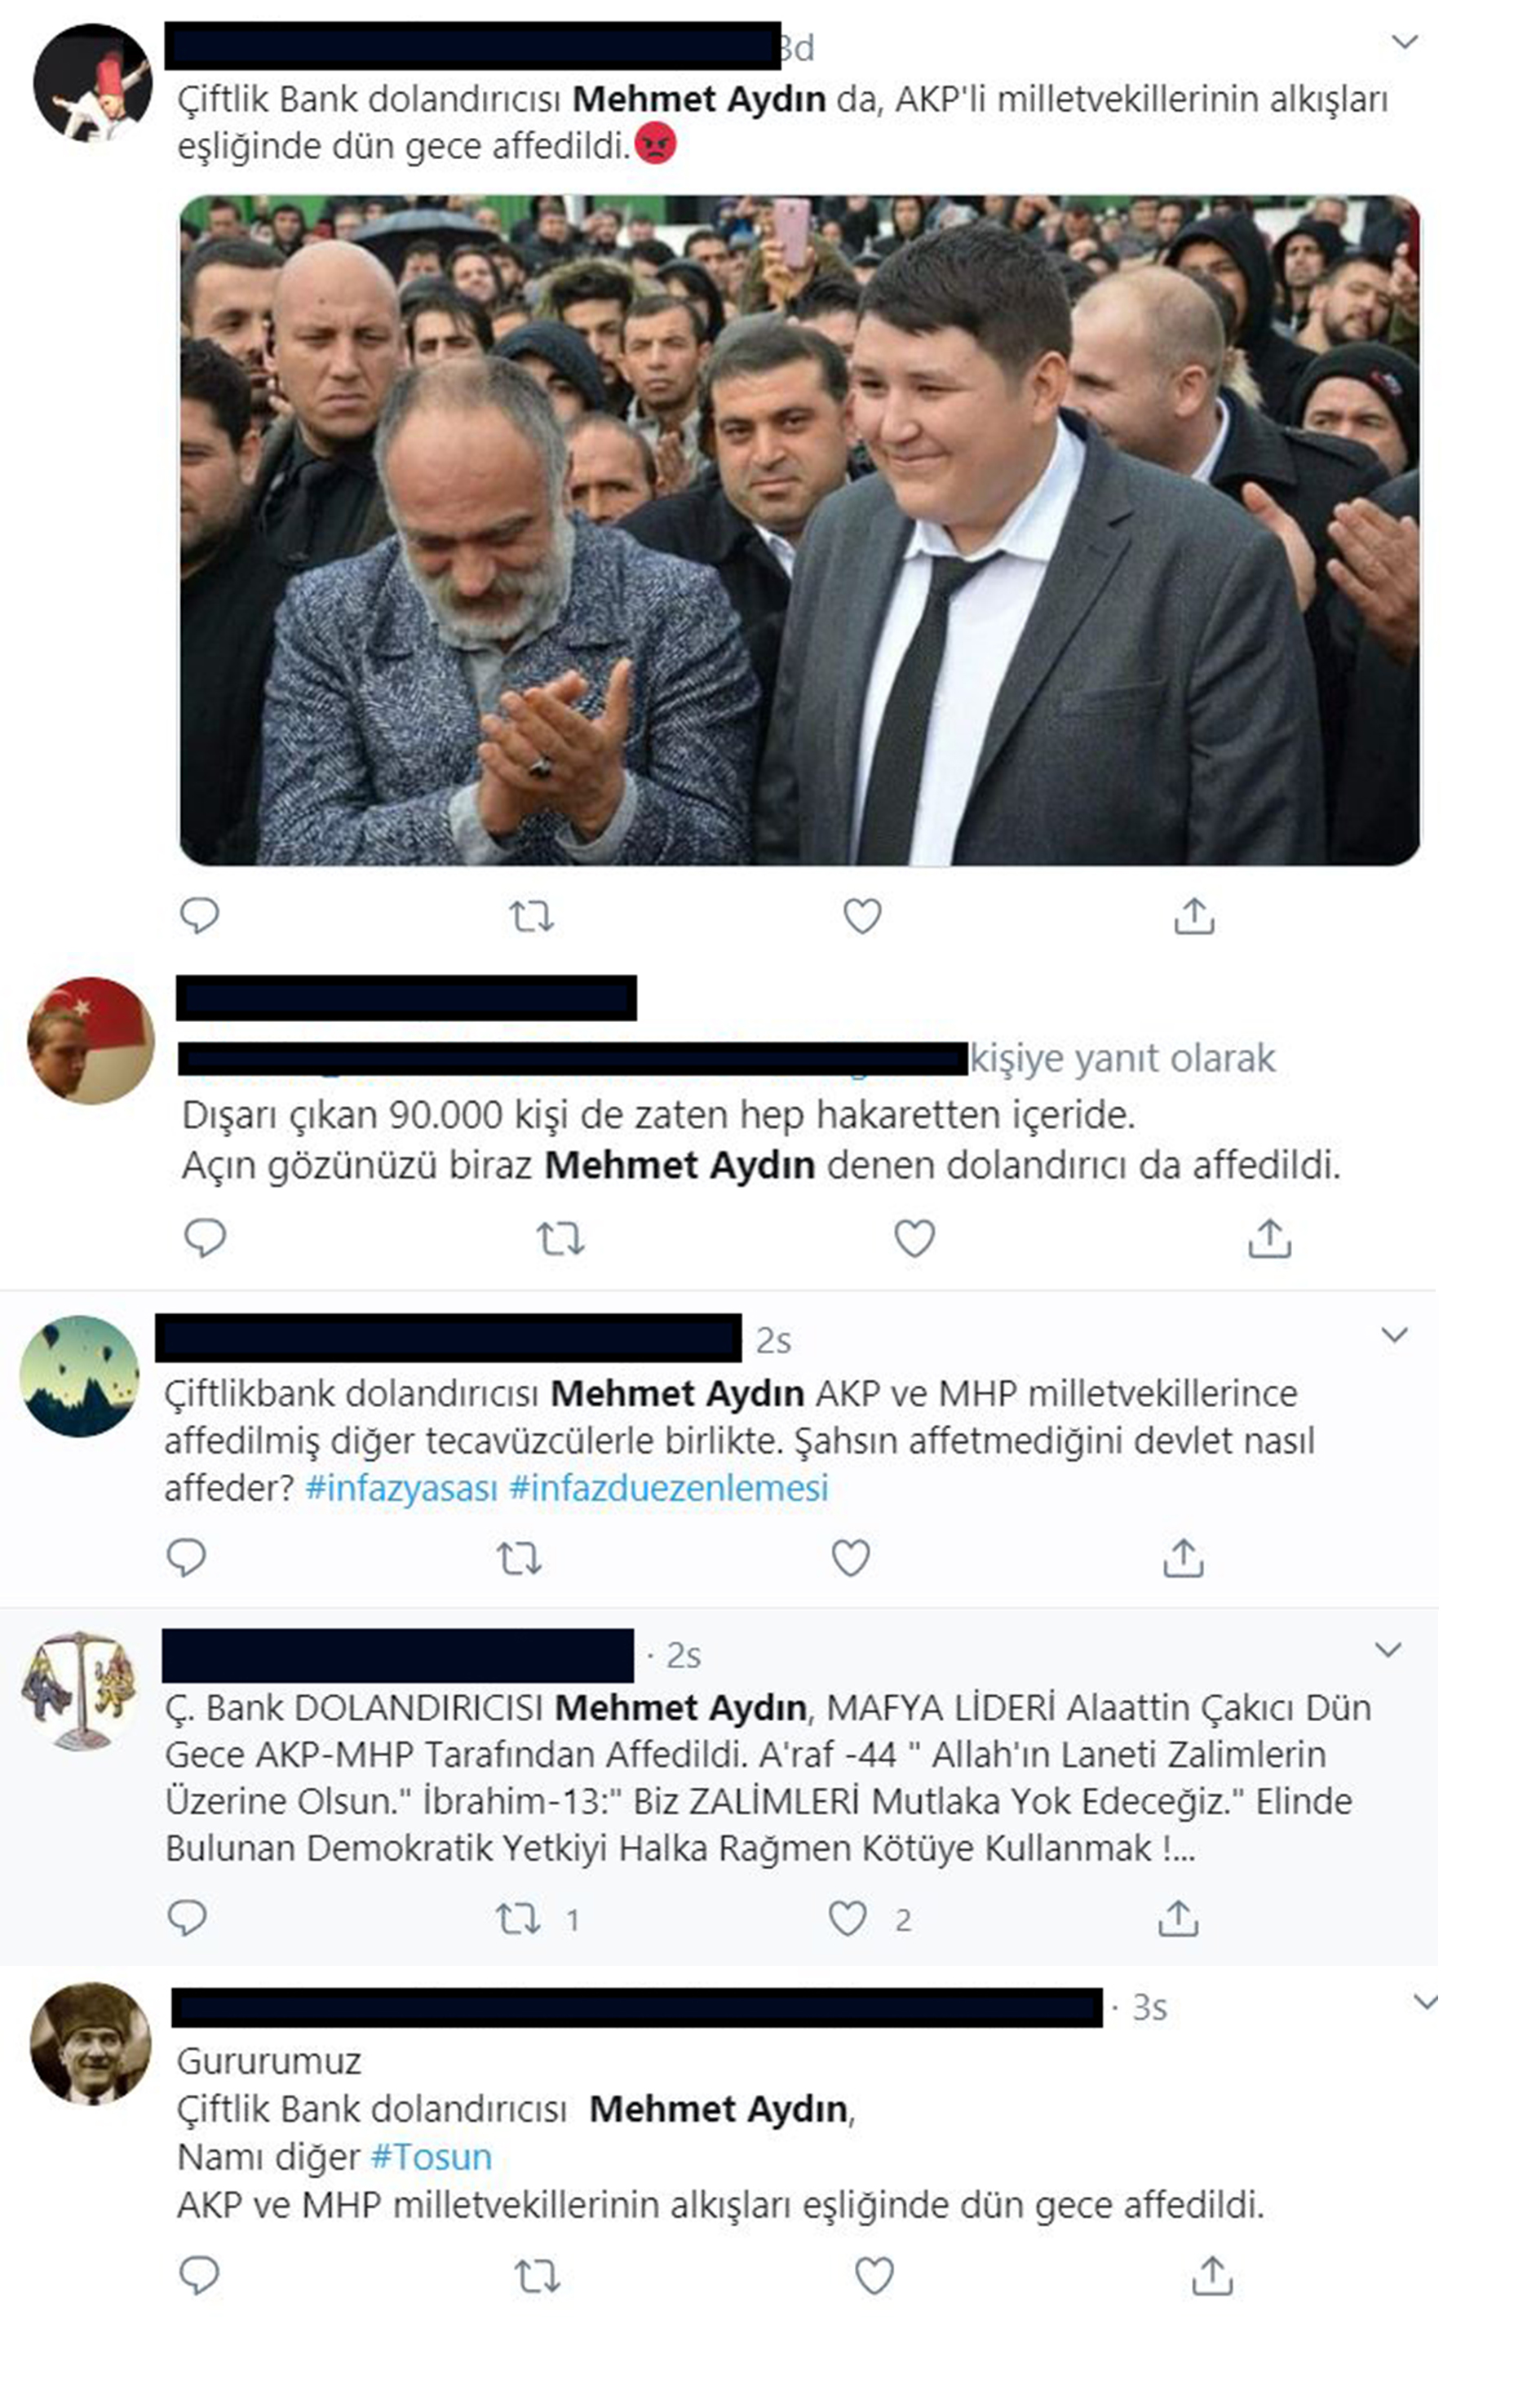The height and width of the screenshot is (2408, 1514).
Task: Open chevron menu on Alaattin Çakıcı tweet
Action: click(1388, 1650)
